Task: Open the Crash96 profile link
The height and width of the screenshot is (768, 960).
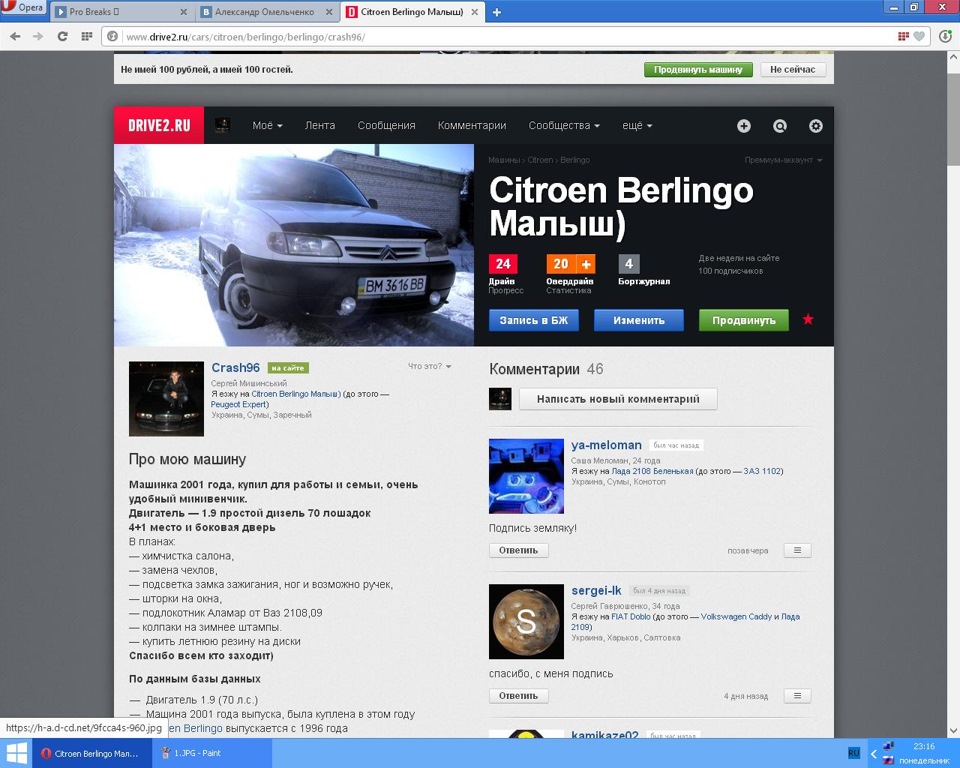Action: pyautogui.click(x=236, y=367)
